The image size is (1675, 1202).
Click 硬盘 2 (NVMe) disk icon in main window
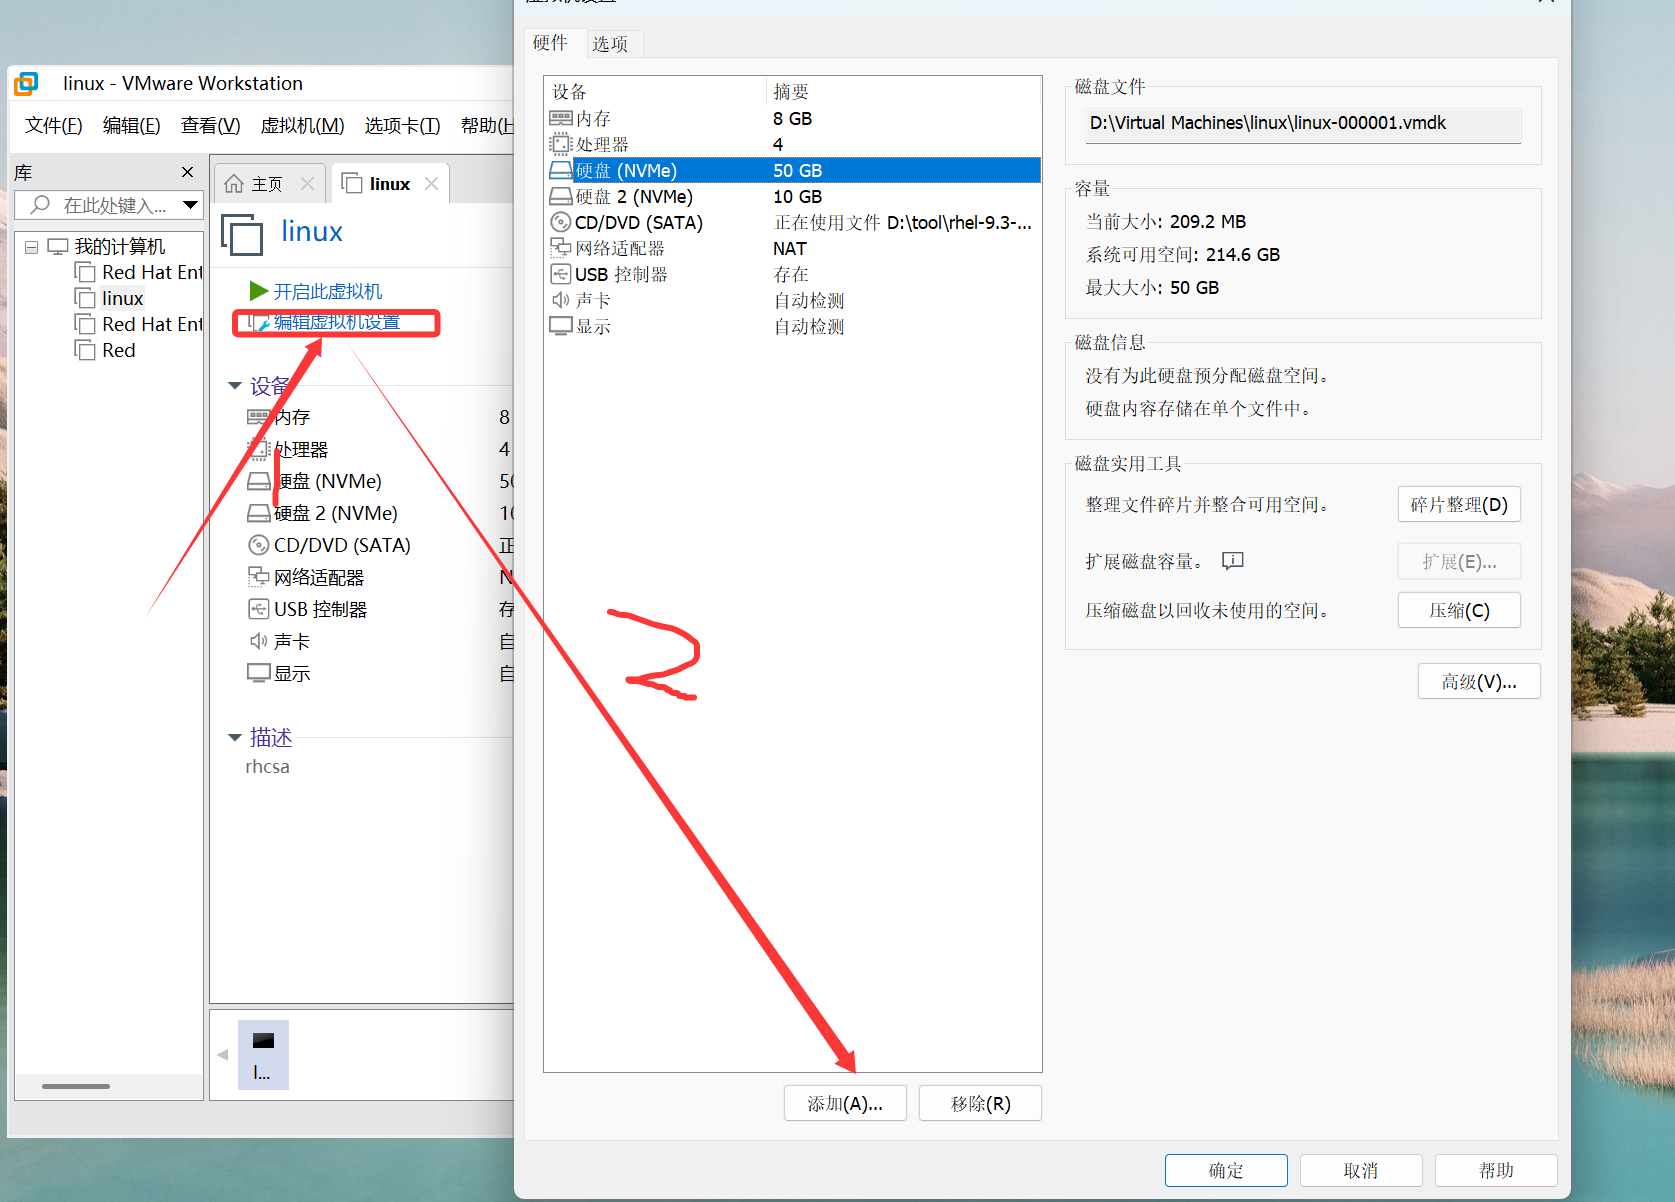click(x=258, y=513)
